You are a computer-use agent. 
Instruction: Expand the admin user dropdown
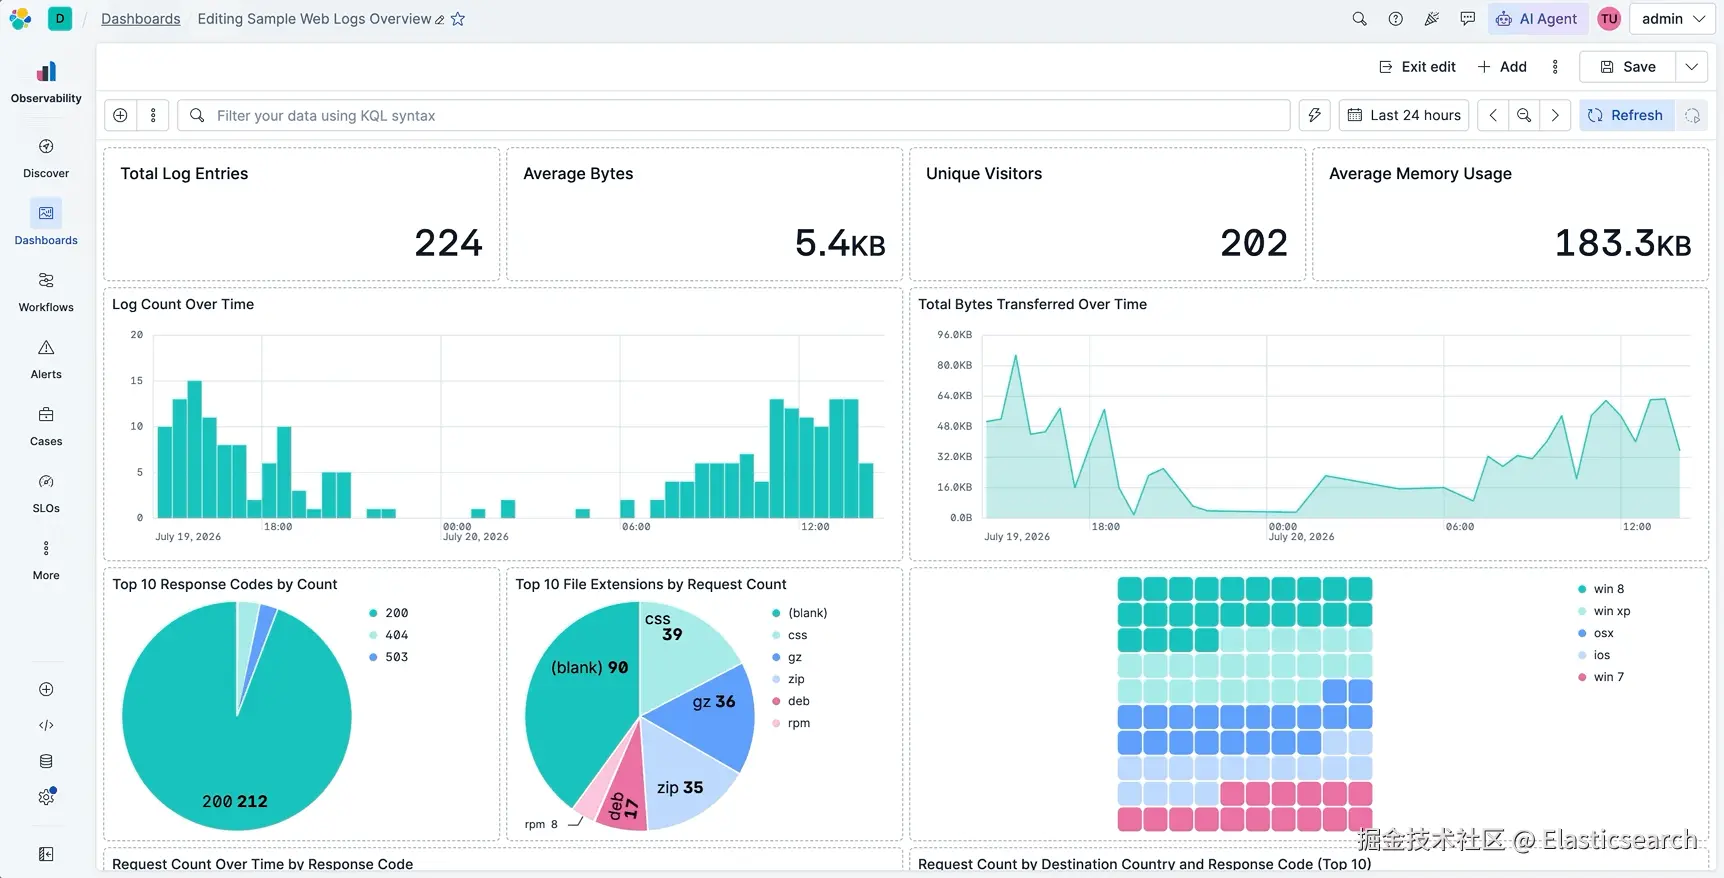click(1673, 19)
